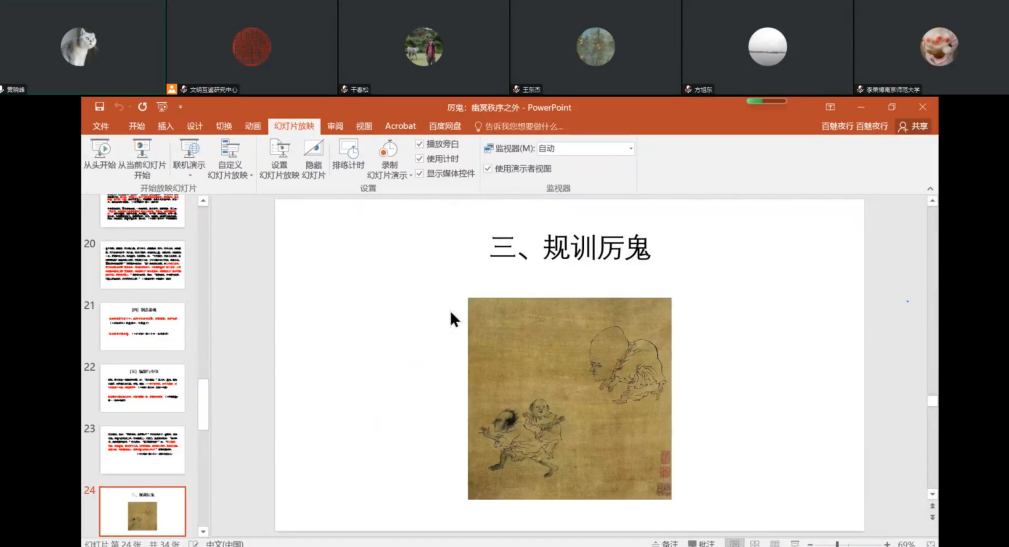
Task: Click the slide title 三、规训厉鬼
Action: coord(570,248)
